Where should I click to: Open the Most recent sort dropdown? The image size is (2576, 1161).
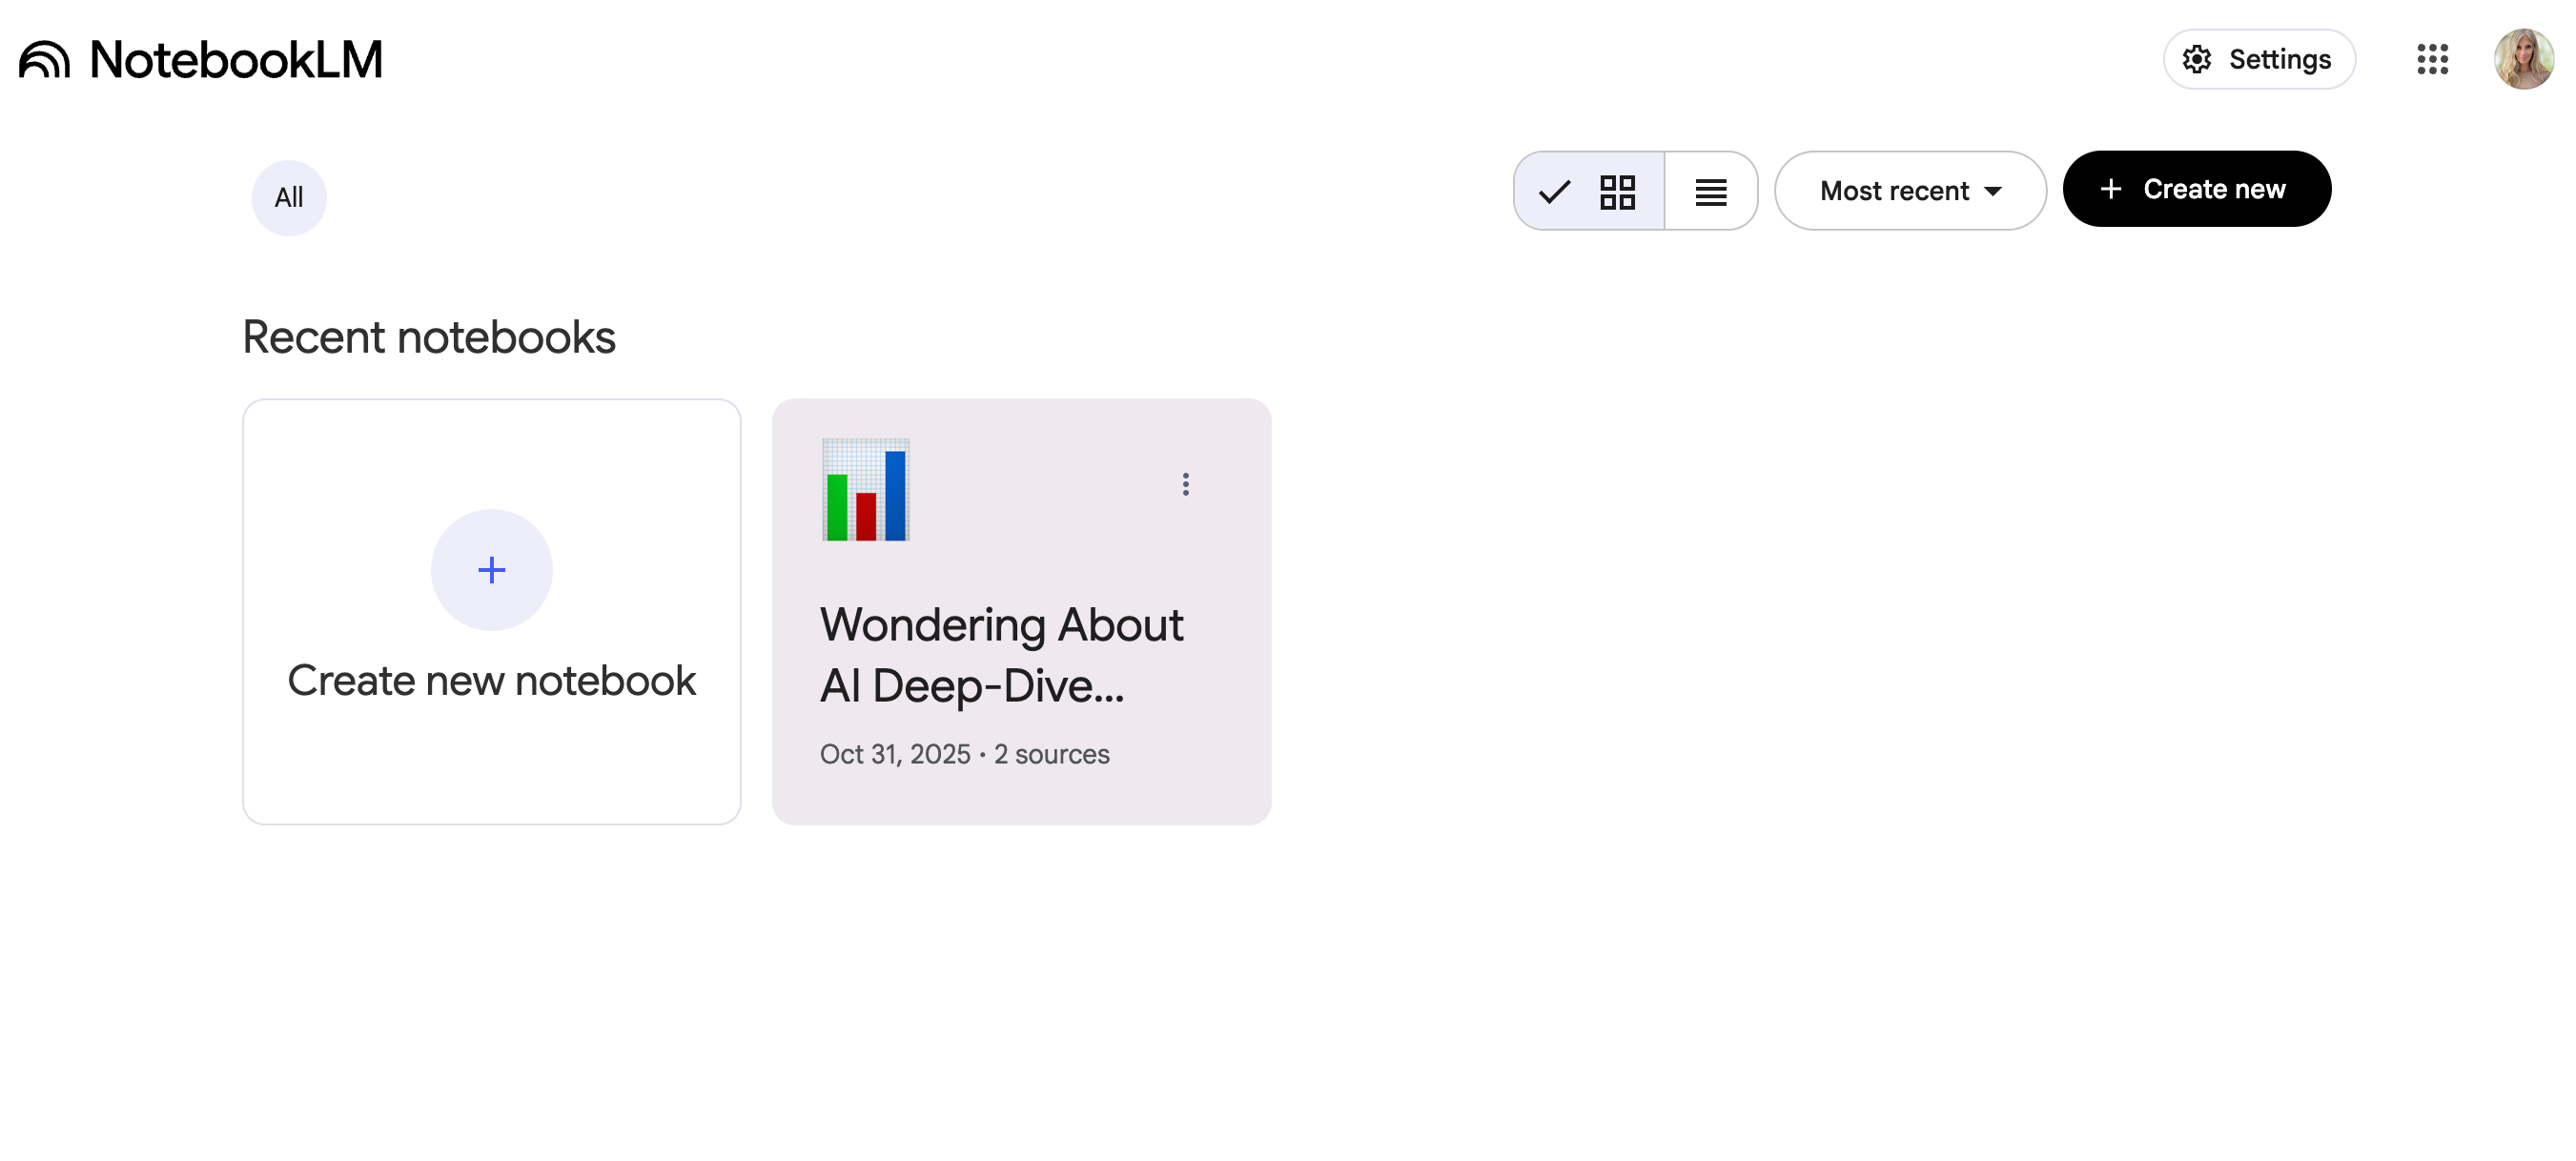pos(1893,191)
